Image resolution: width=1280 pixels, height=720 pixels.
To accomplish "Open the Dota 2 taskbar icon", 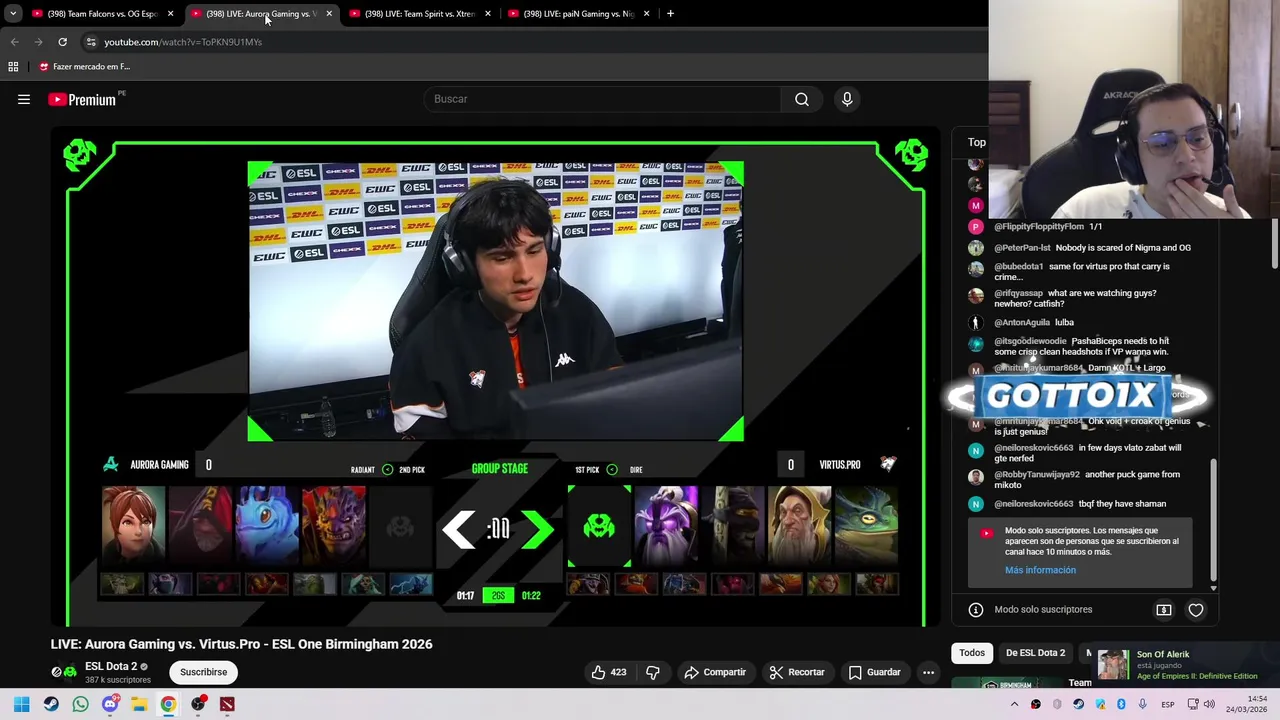I will (x=227, y=704).
